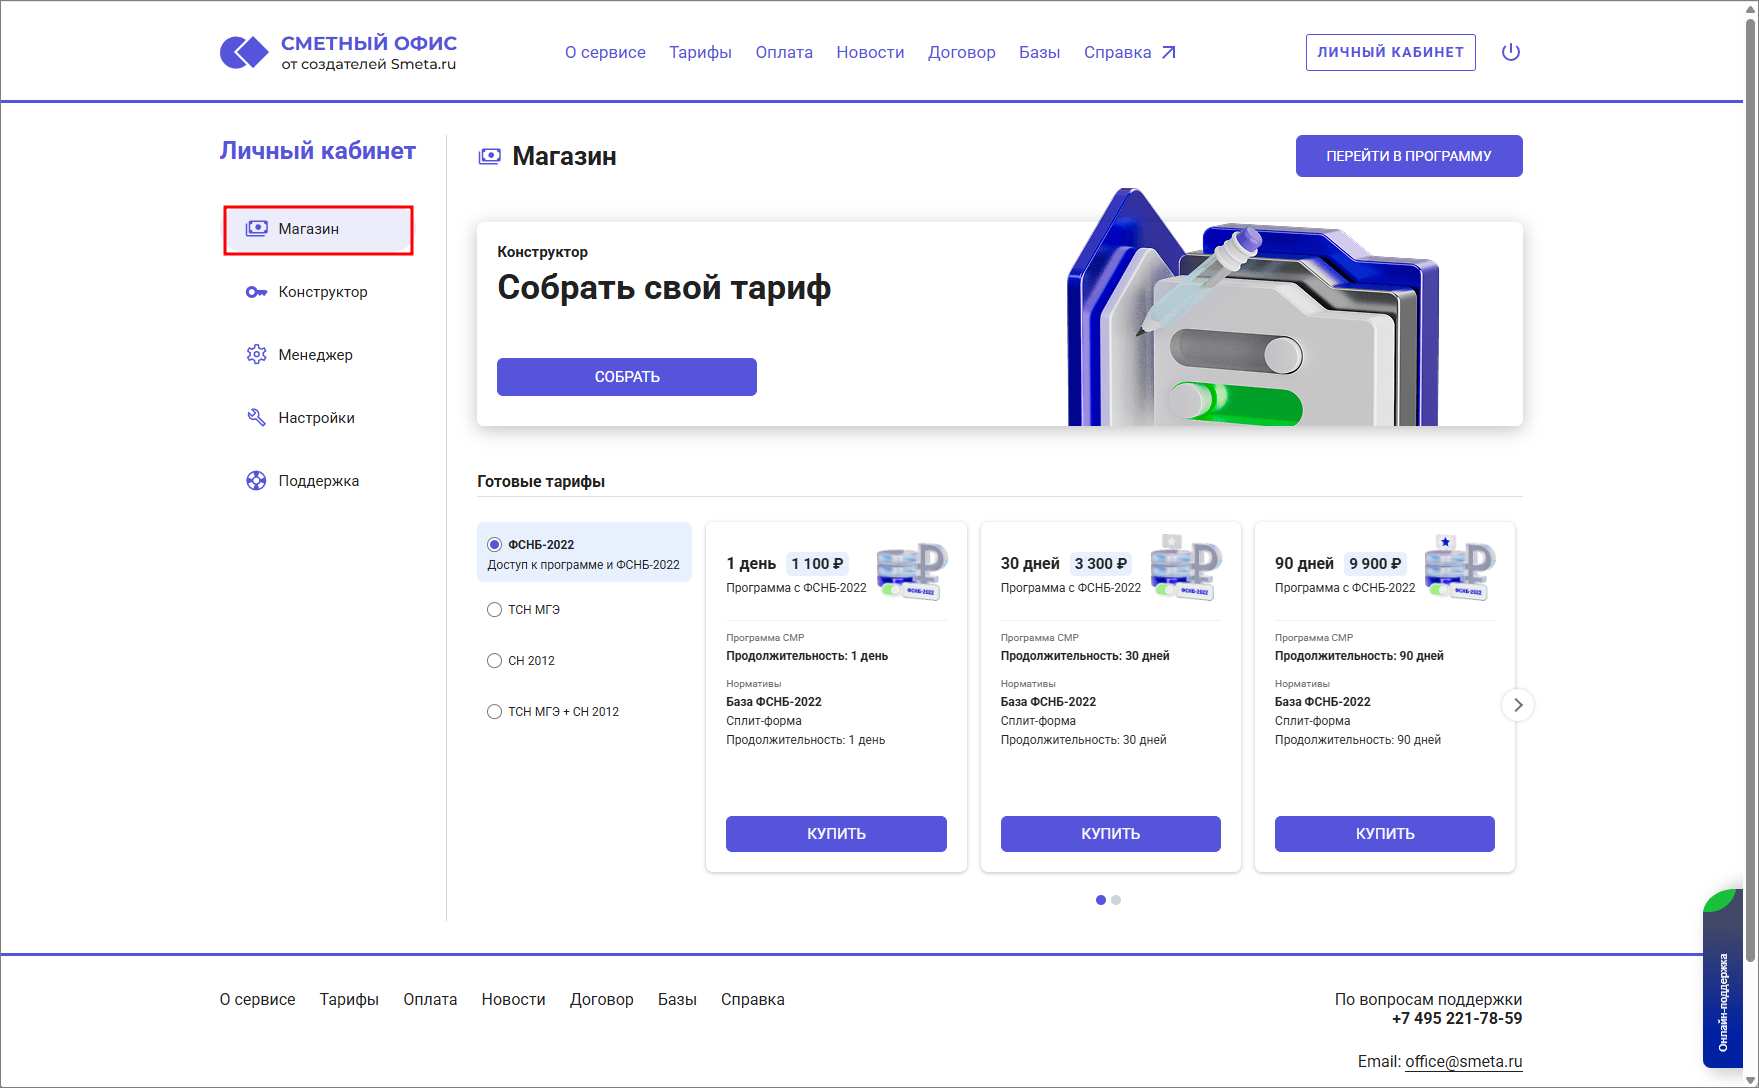Open Магазин via its wallet icon
The width and height of the screenshot is (1759, 1088).
pos(256,228)
